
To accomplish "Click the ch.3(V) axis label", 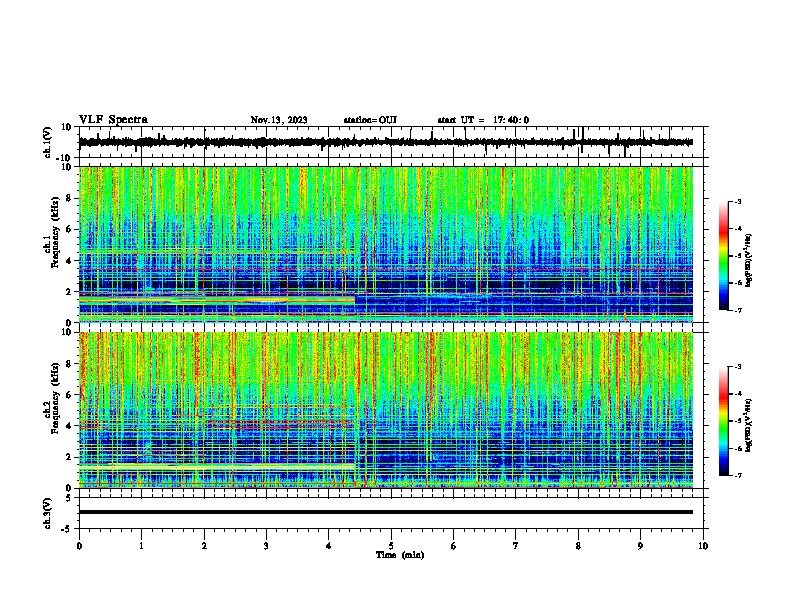I will 48,513.
